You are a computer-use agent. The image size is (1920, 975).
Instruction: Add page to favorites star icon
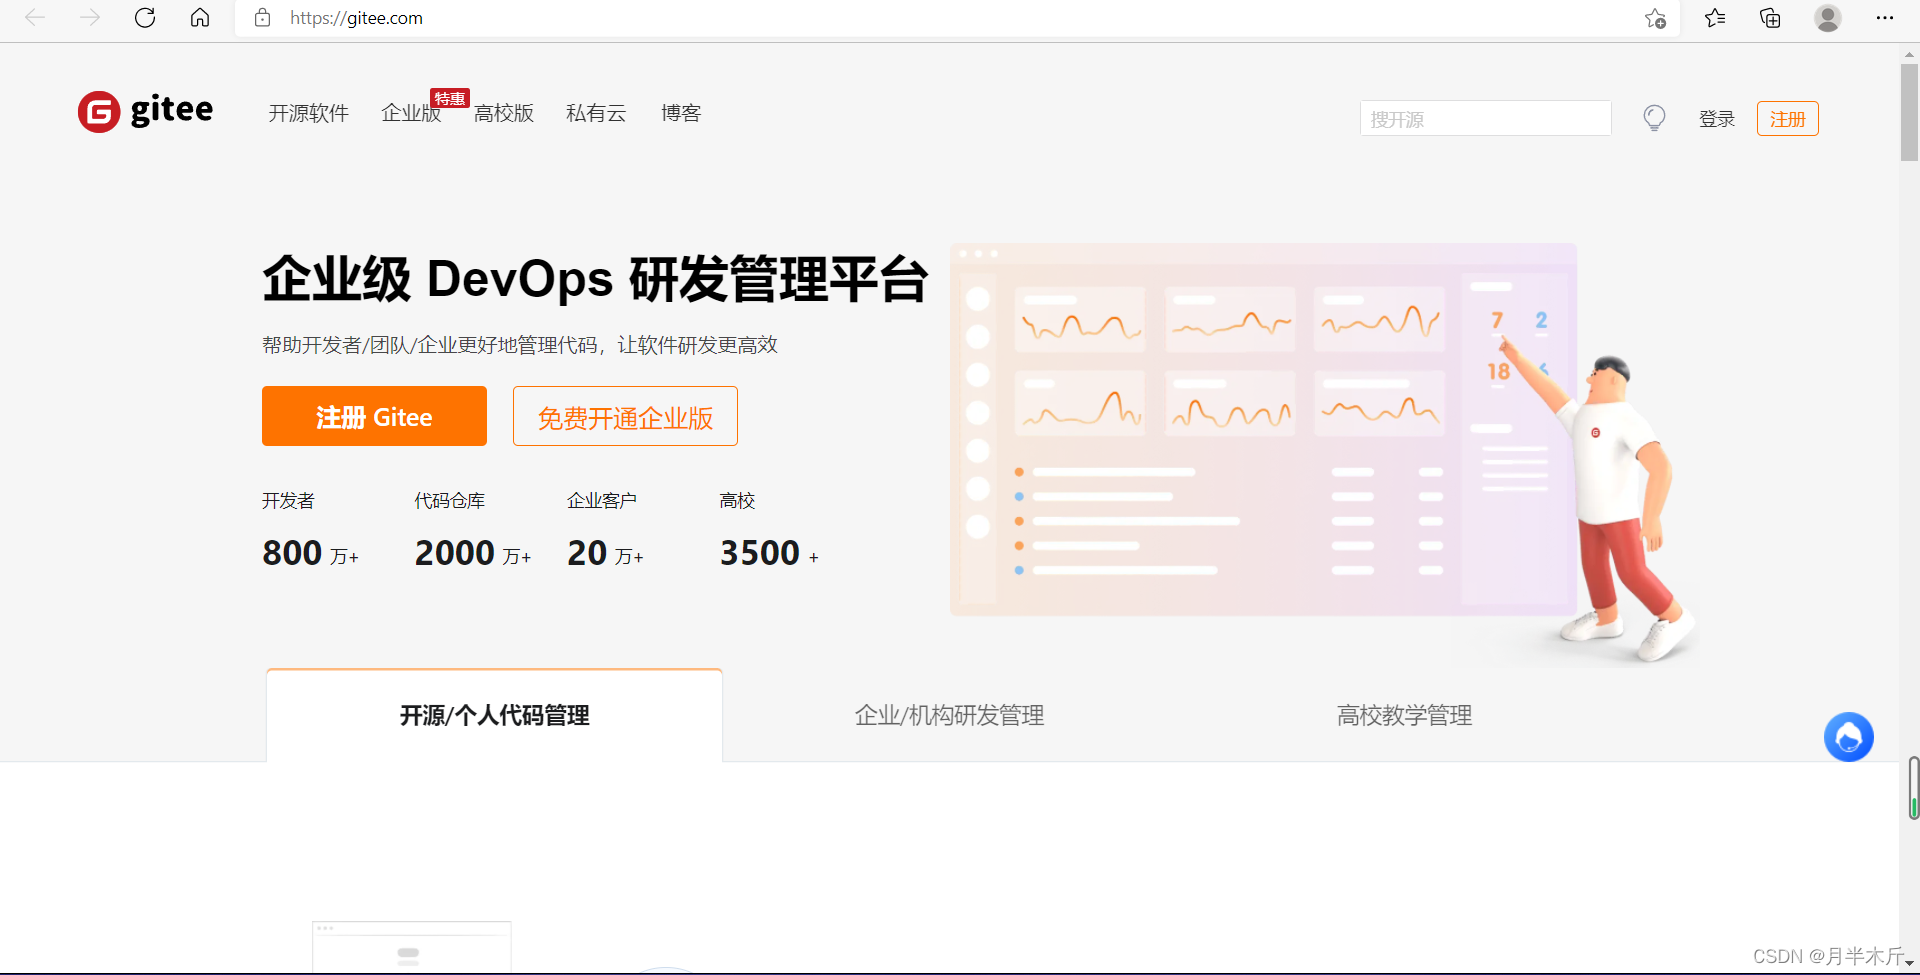pyautogui.click(x=1655, y=18)
